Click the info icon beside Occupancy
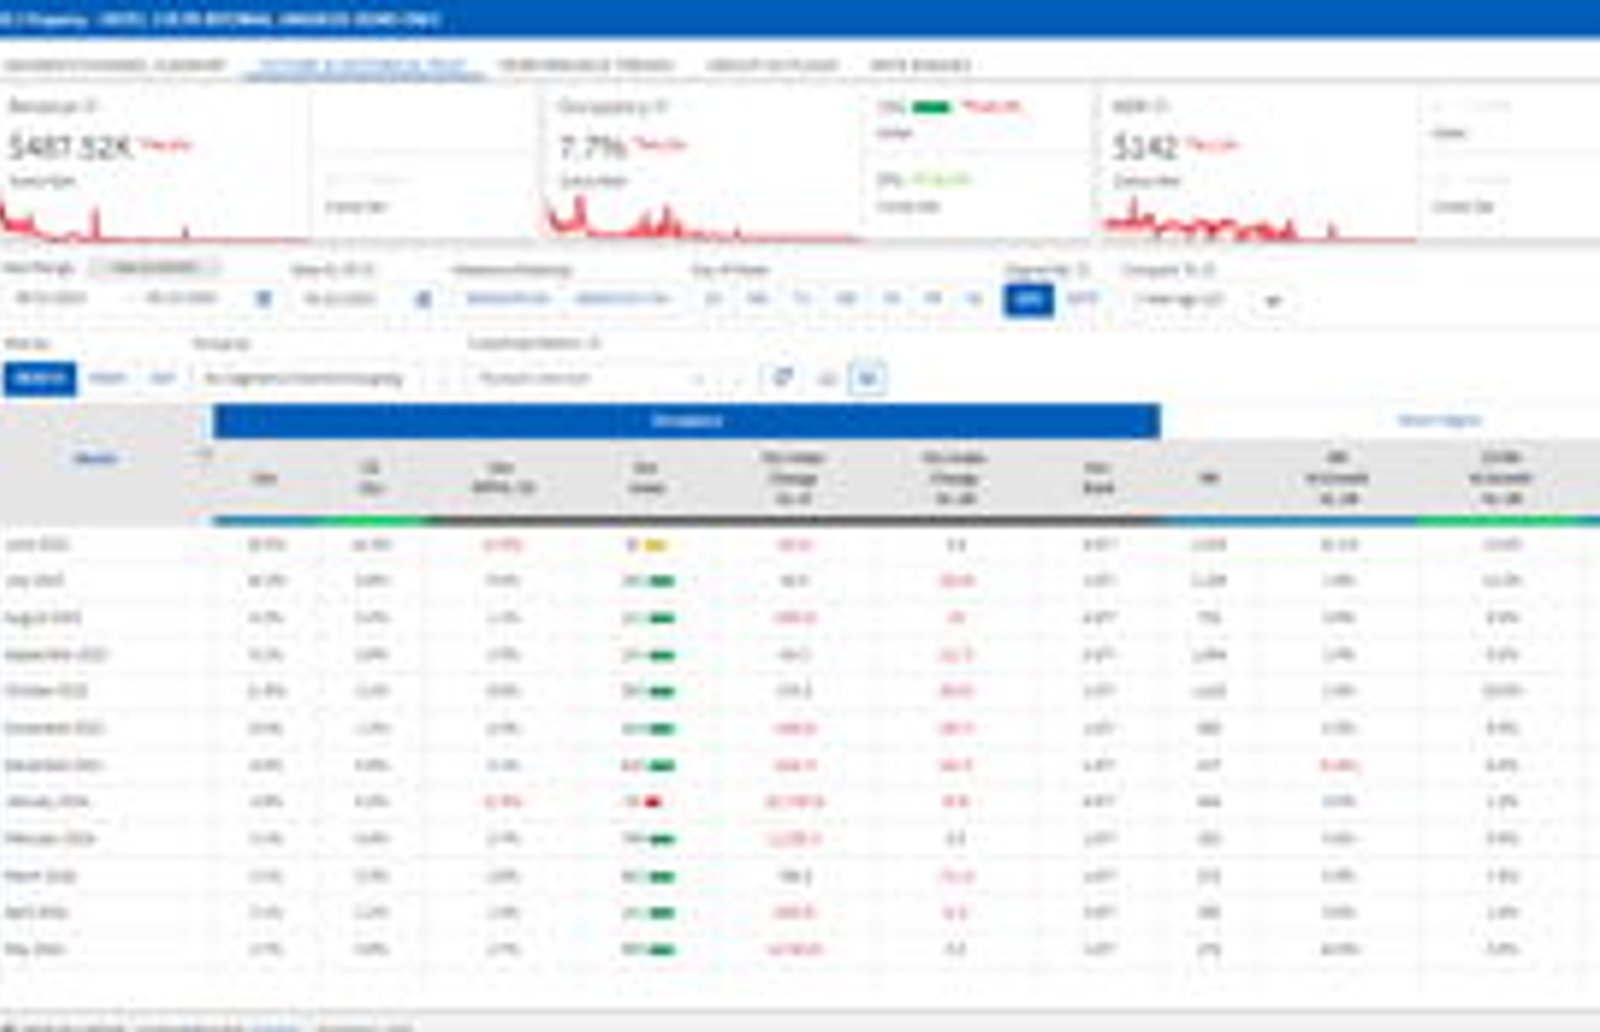This screenshot has height=1032, width=1600. coord(659,106)
